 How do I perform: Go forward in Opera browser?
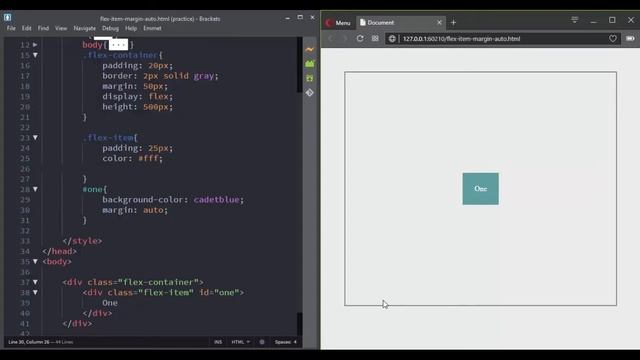pos(345,38)
